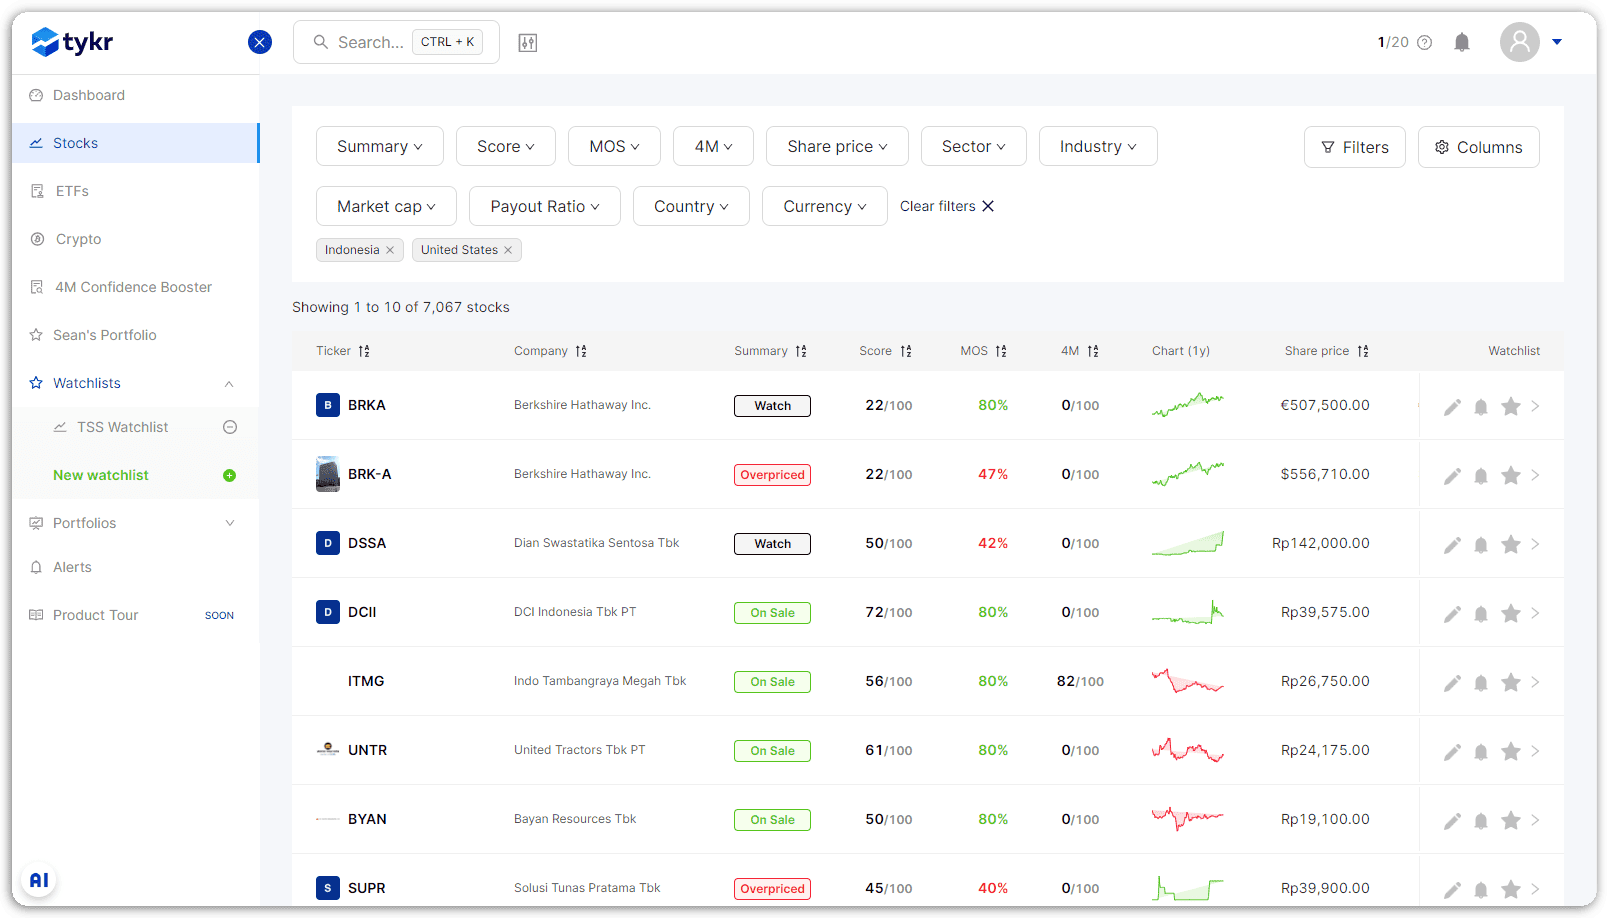The height and width of the screenshot is (918, 1609).
Task: Open ITMG details chevron
Action: tap(1535, 682)
